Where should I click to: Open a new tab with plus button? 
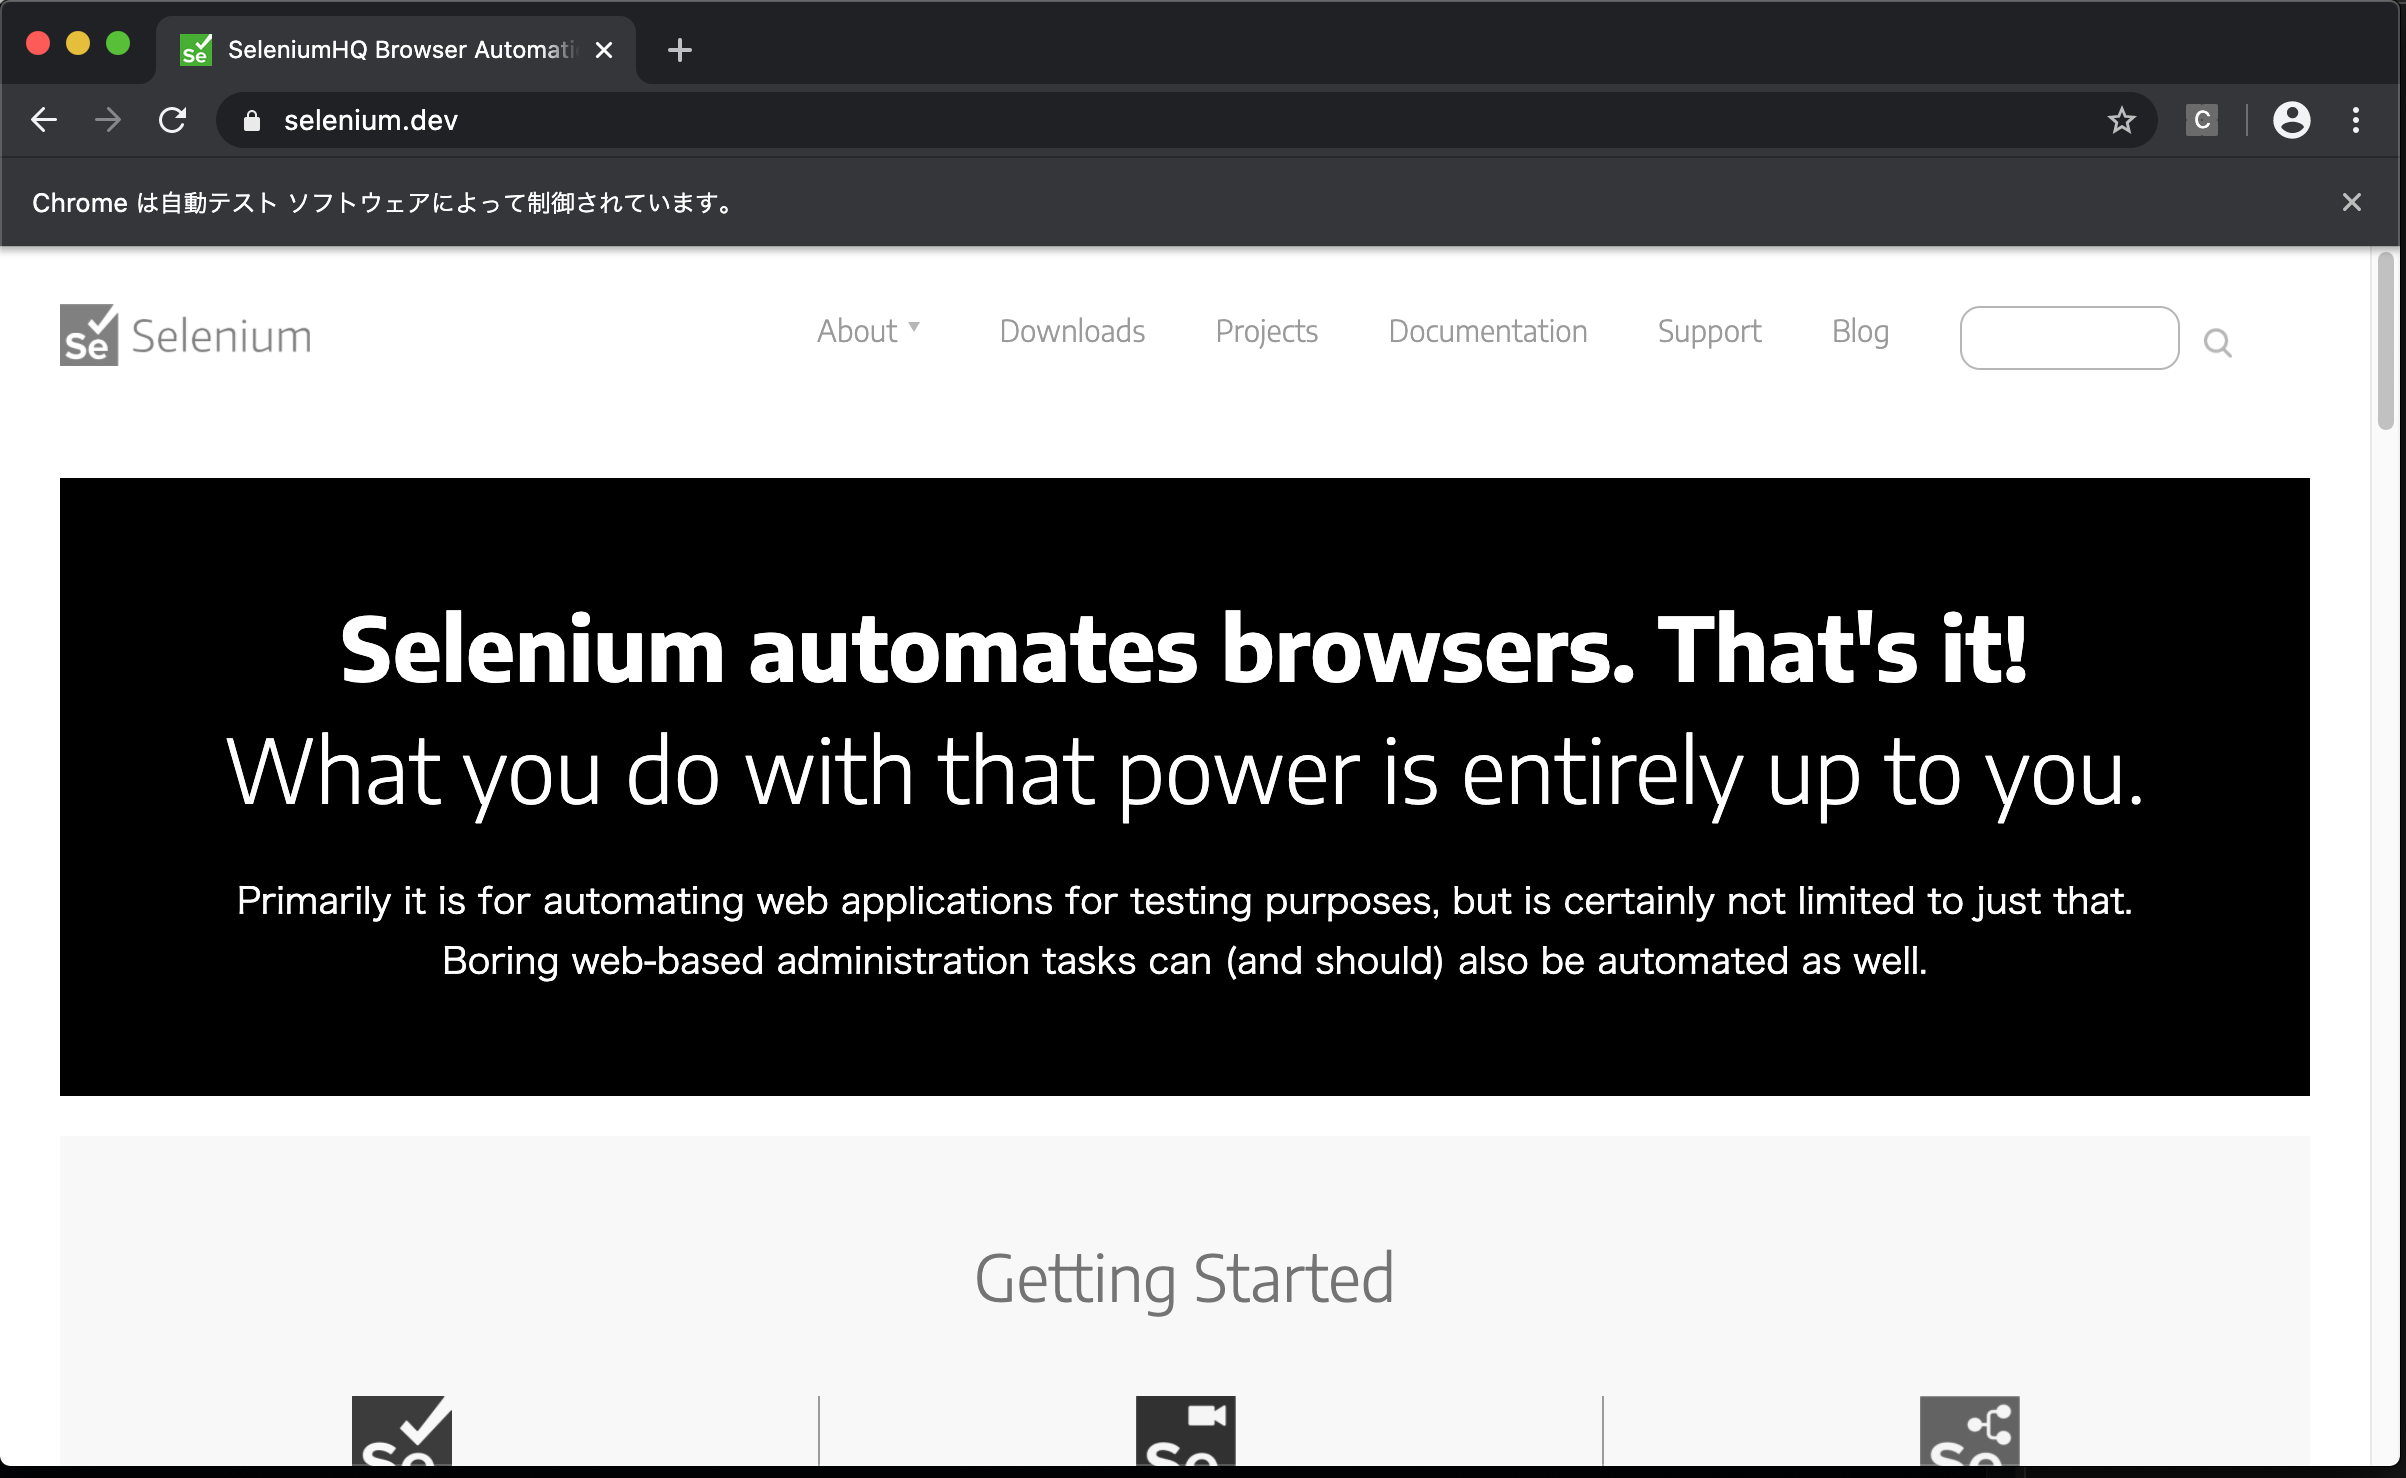(680, 50)
